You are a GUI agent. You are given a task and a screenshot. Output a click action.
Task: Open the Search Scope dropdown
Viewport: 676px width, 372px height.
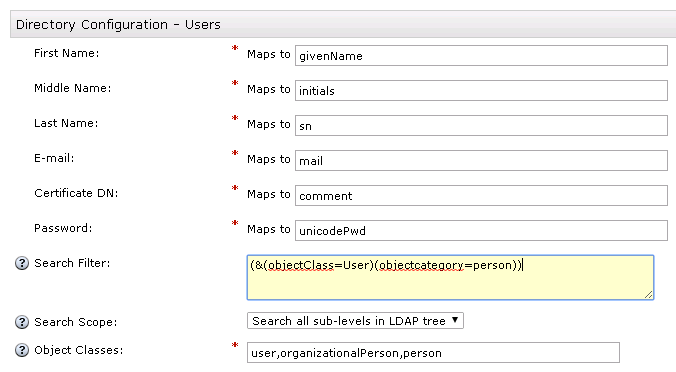pos(355,321)
